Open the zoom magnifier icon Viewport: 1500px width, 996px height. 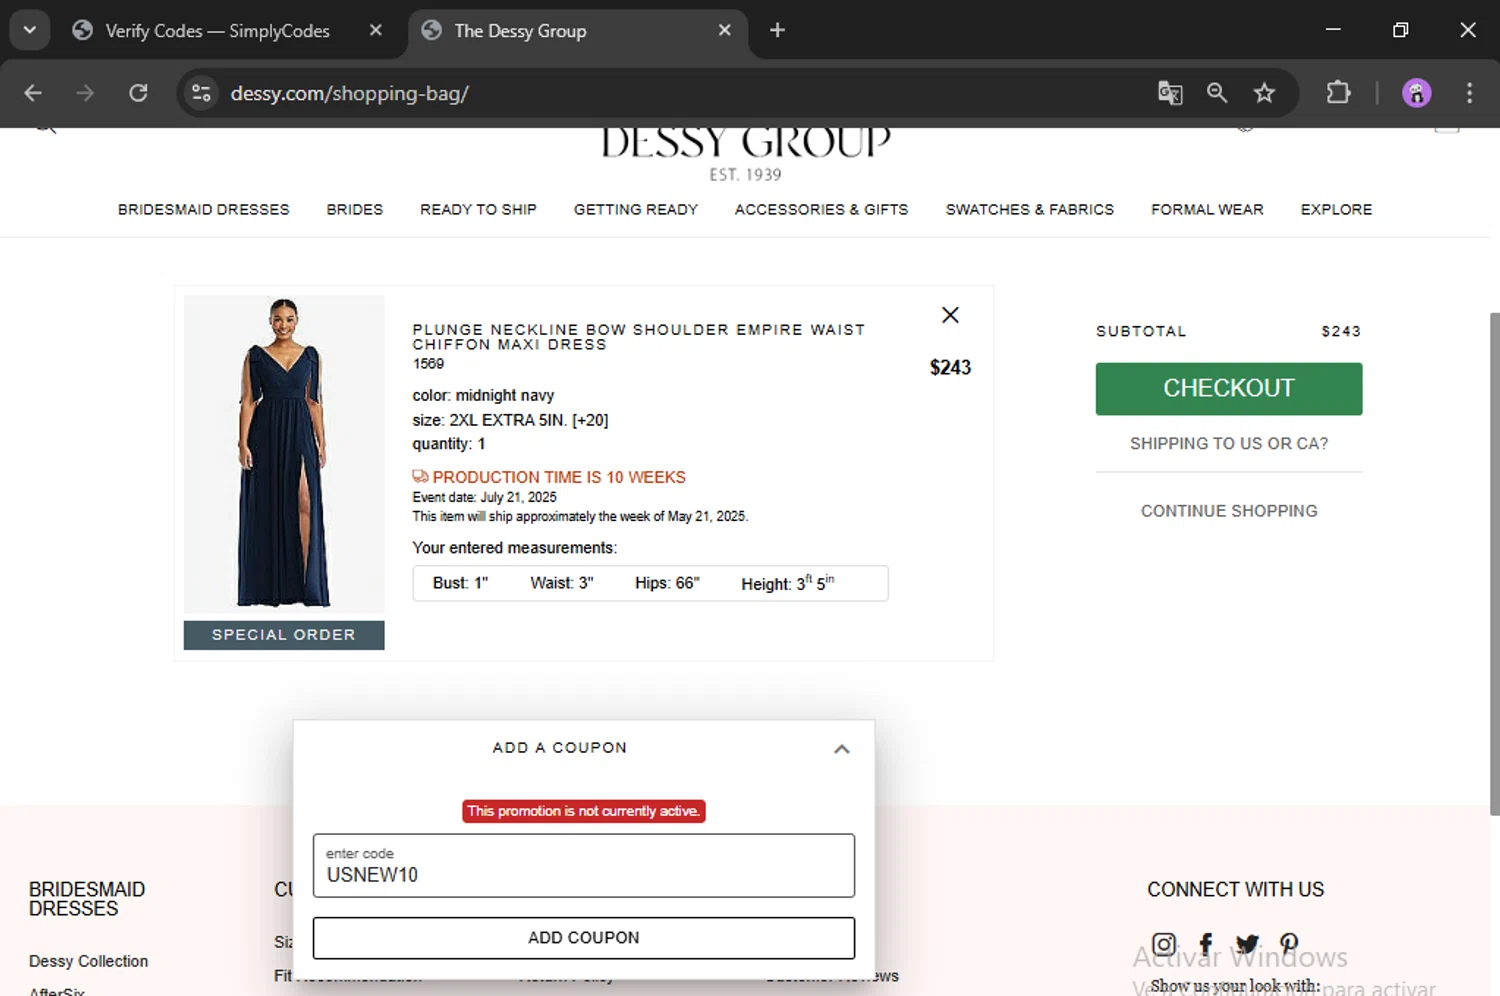click(x=1217, y=93)
